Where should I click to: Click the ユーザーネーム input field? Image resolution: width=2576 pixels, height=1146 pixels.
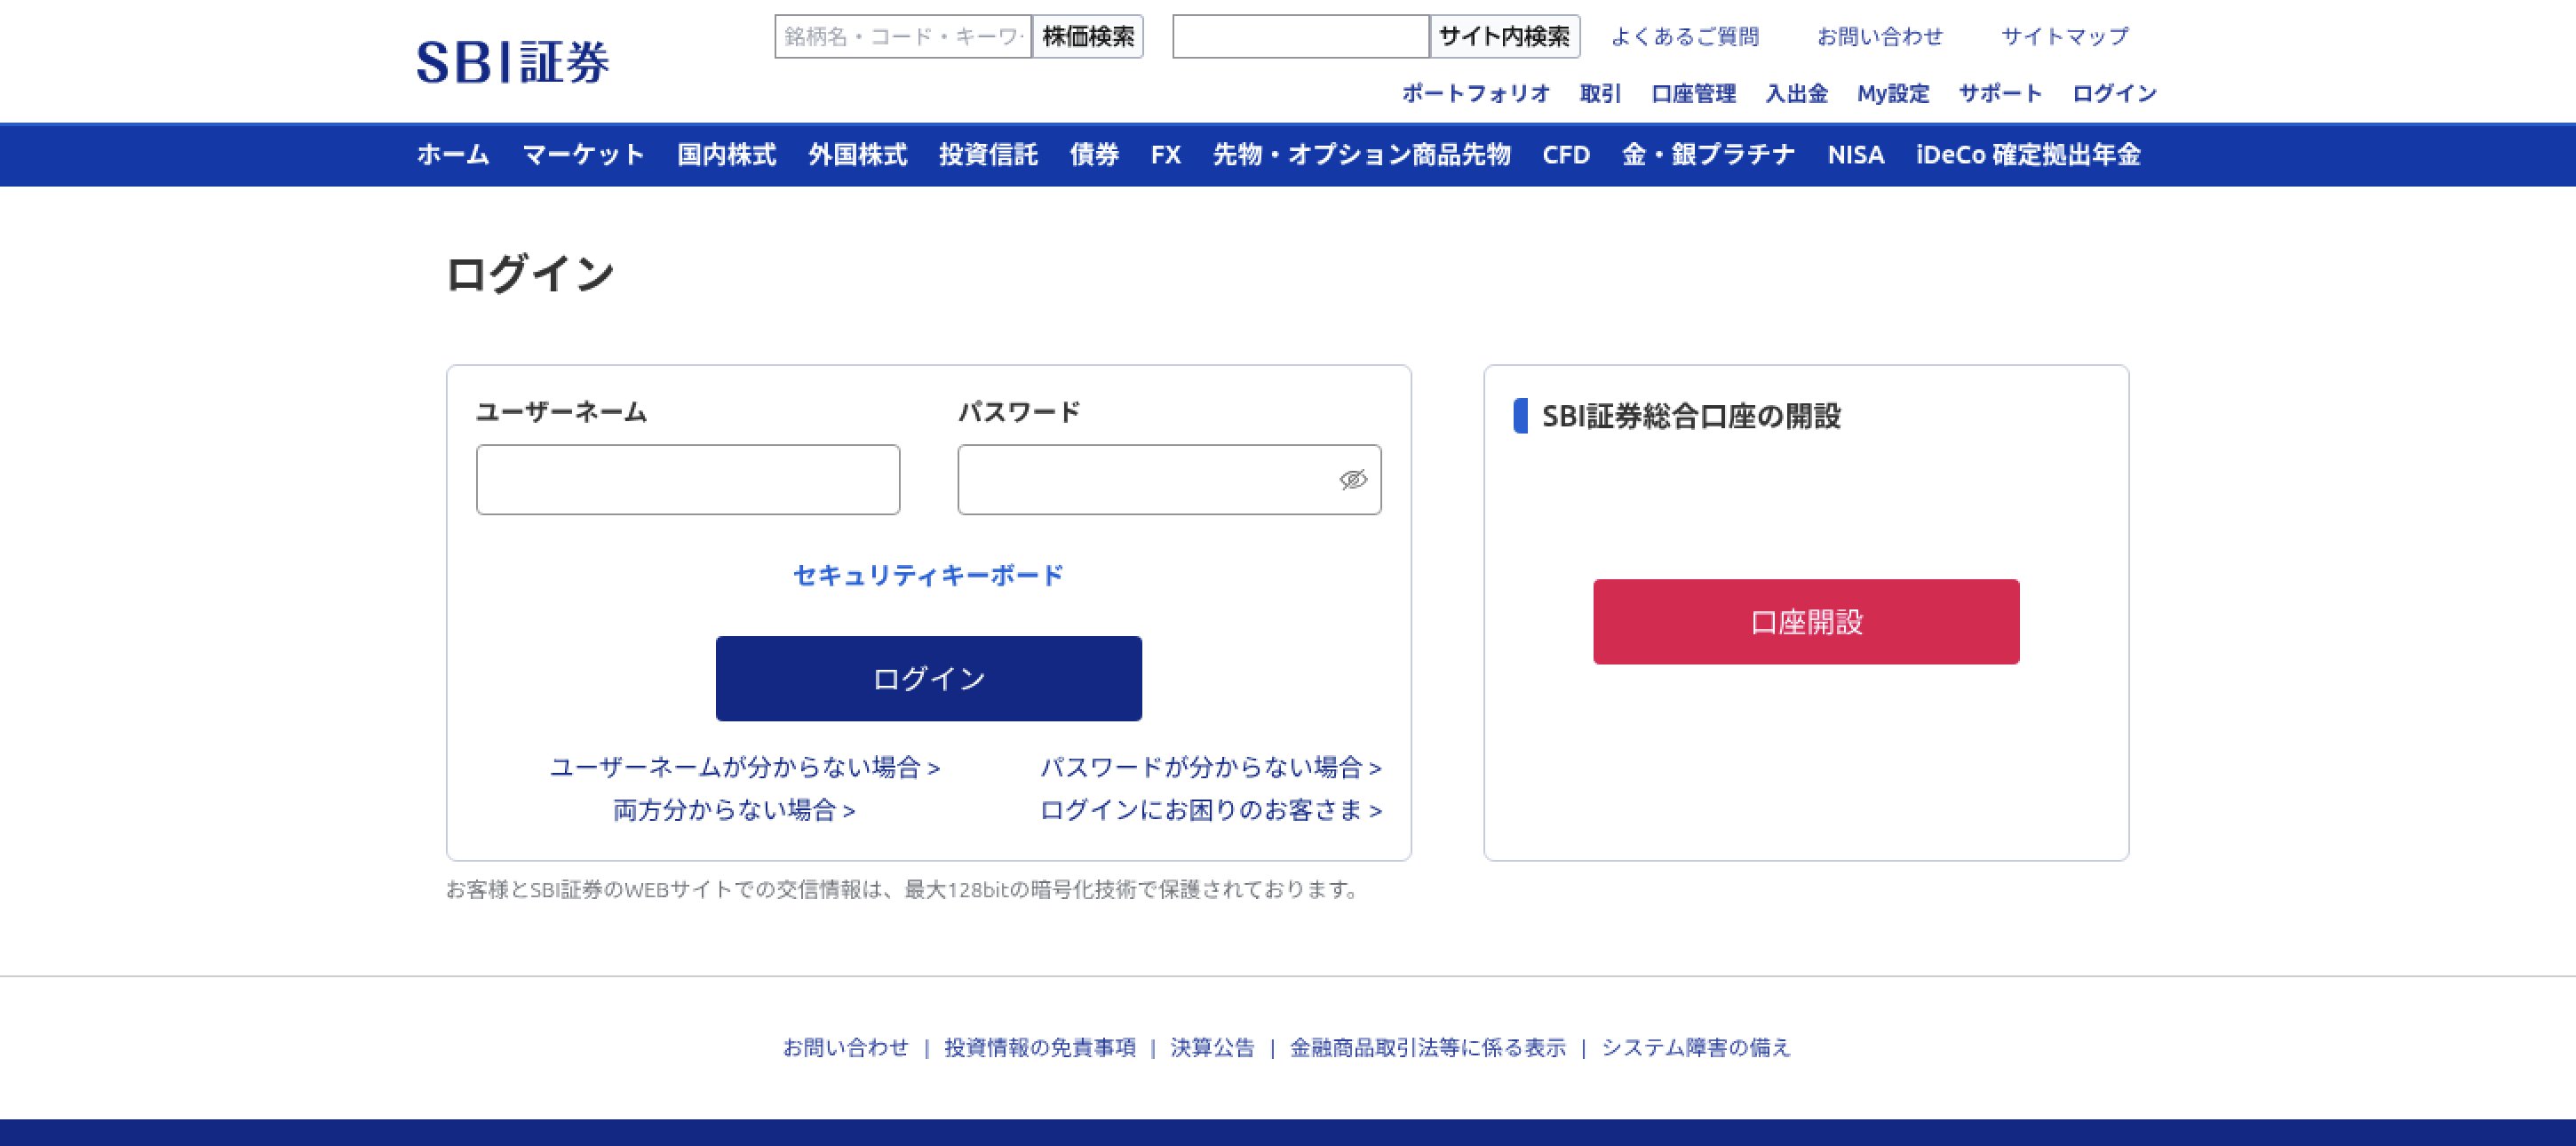tap(688, 480)
